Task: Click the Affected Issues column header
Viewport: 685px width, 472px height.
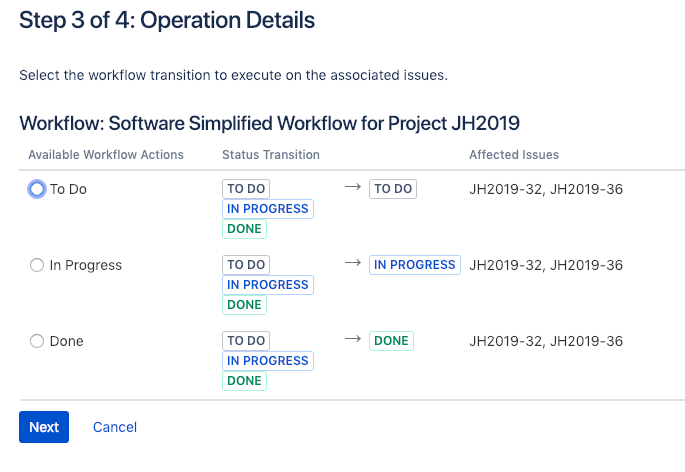Action: [x=514, y=155]
